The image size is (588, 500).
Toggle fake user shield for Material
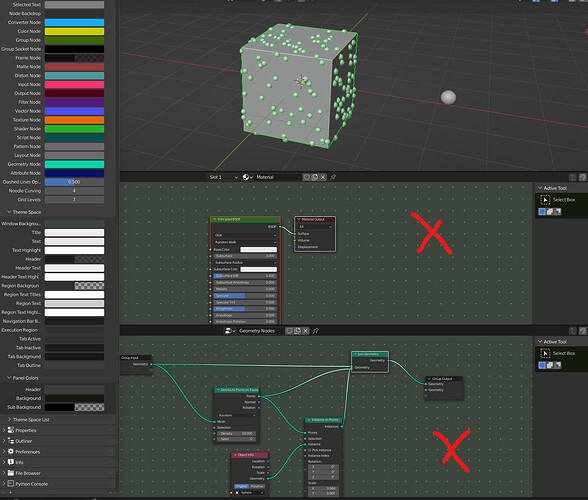[306, 177]
